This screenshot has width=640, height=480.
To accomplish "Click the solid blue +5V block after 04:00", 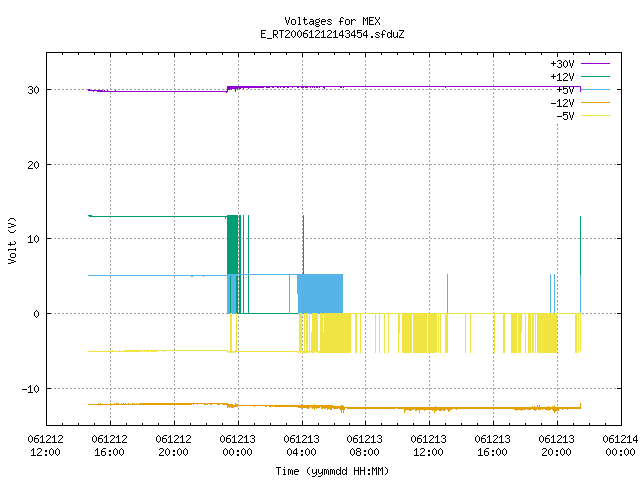I will click(320, 294).
